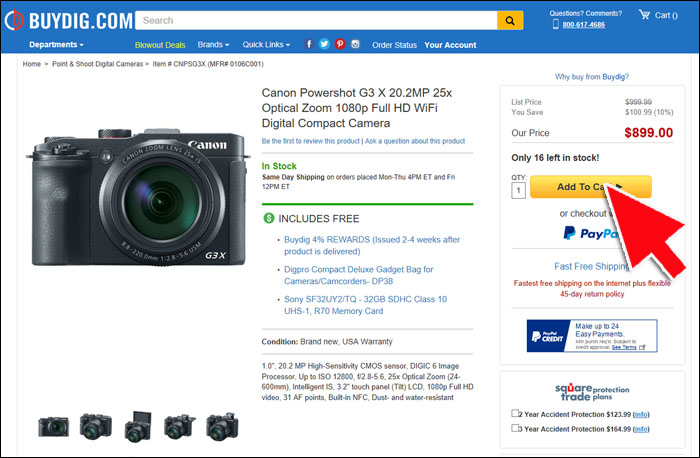The height and width of the screenshot is (458, 700).
Task: Select the fourth camera thumbnail
Action: (x=179, y=426)
